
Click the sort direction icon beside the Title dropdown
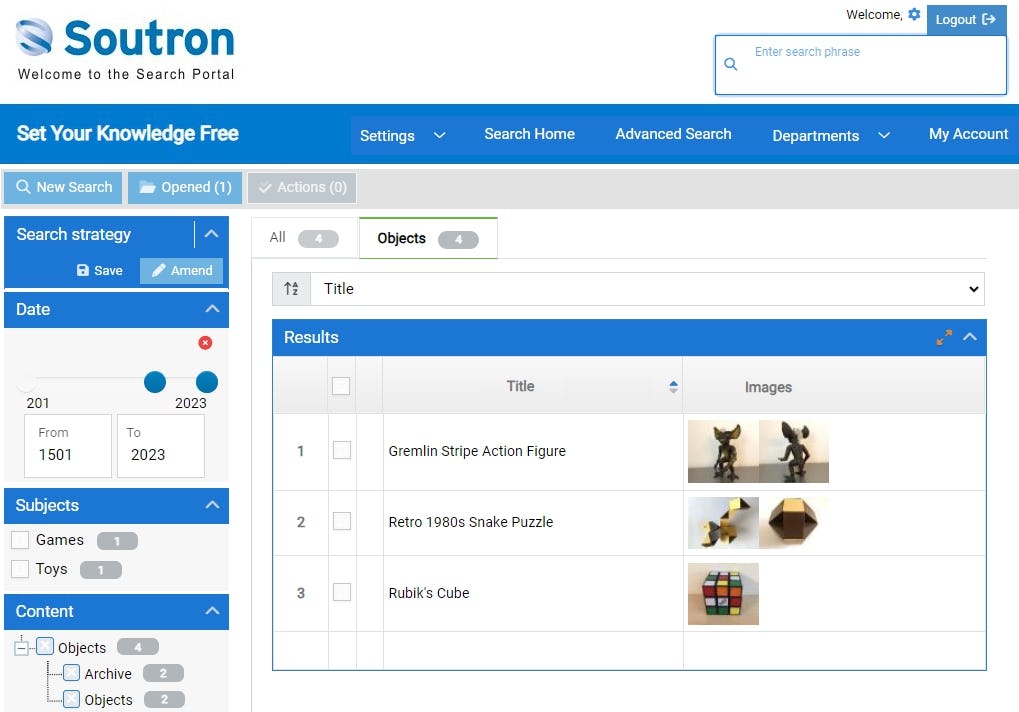coord(290,289)
